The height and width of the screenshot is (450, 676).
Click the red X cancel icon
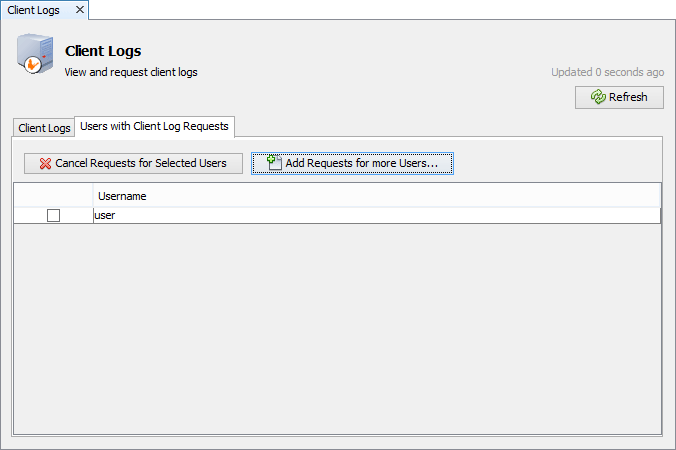[45, 163]
